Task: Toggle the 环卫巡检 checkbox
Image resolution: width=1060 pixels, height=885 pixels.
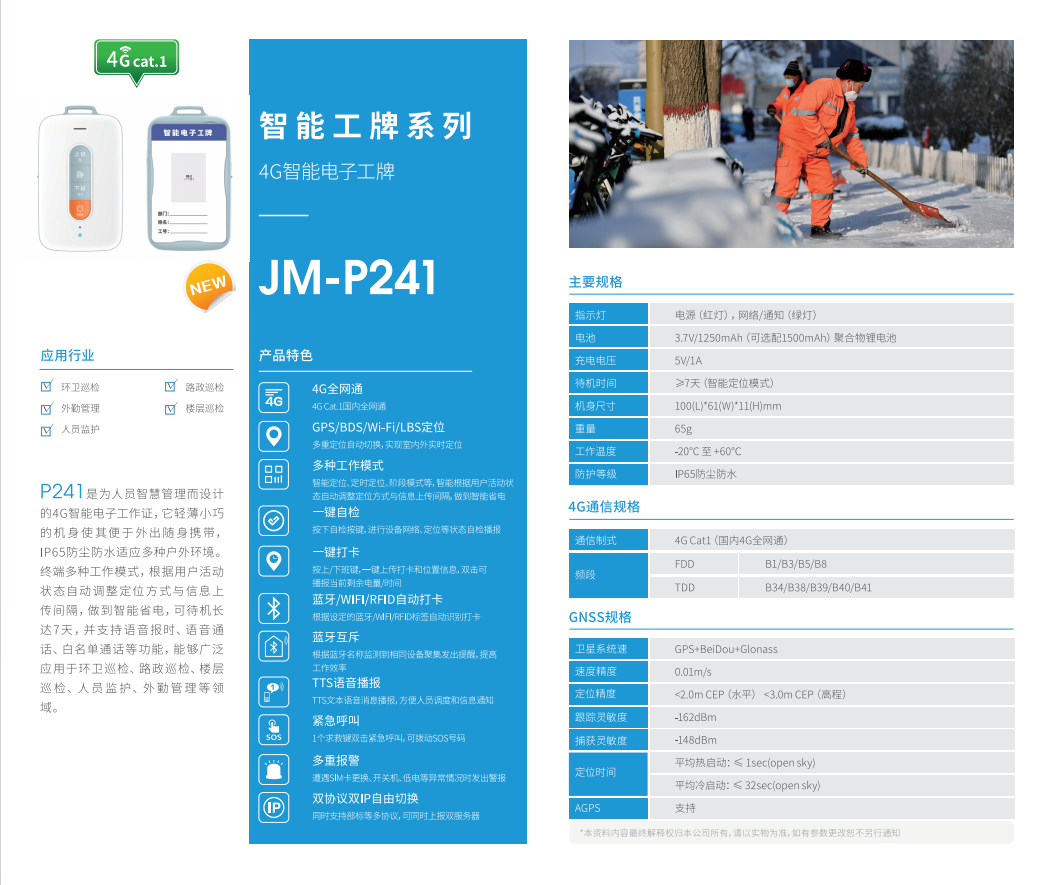Action: [x=47, y=387]
